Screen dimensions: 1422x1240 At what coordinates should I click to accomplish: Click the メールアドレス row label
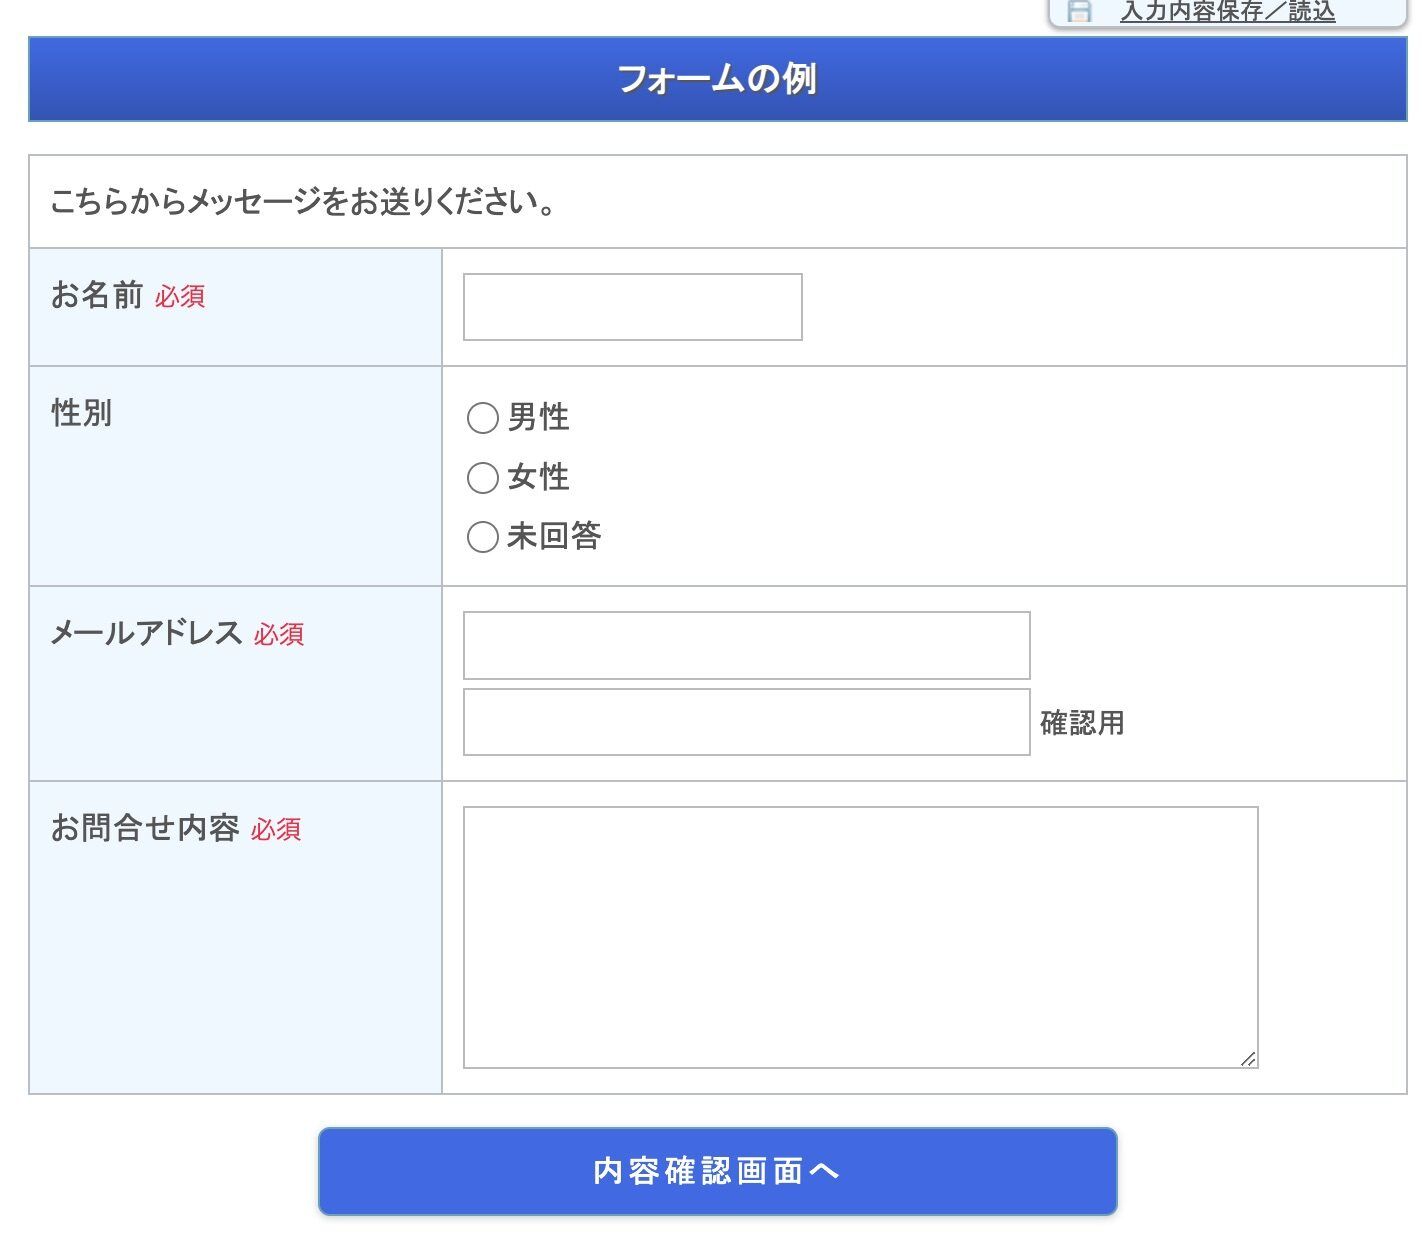(x=146, y=633)
